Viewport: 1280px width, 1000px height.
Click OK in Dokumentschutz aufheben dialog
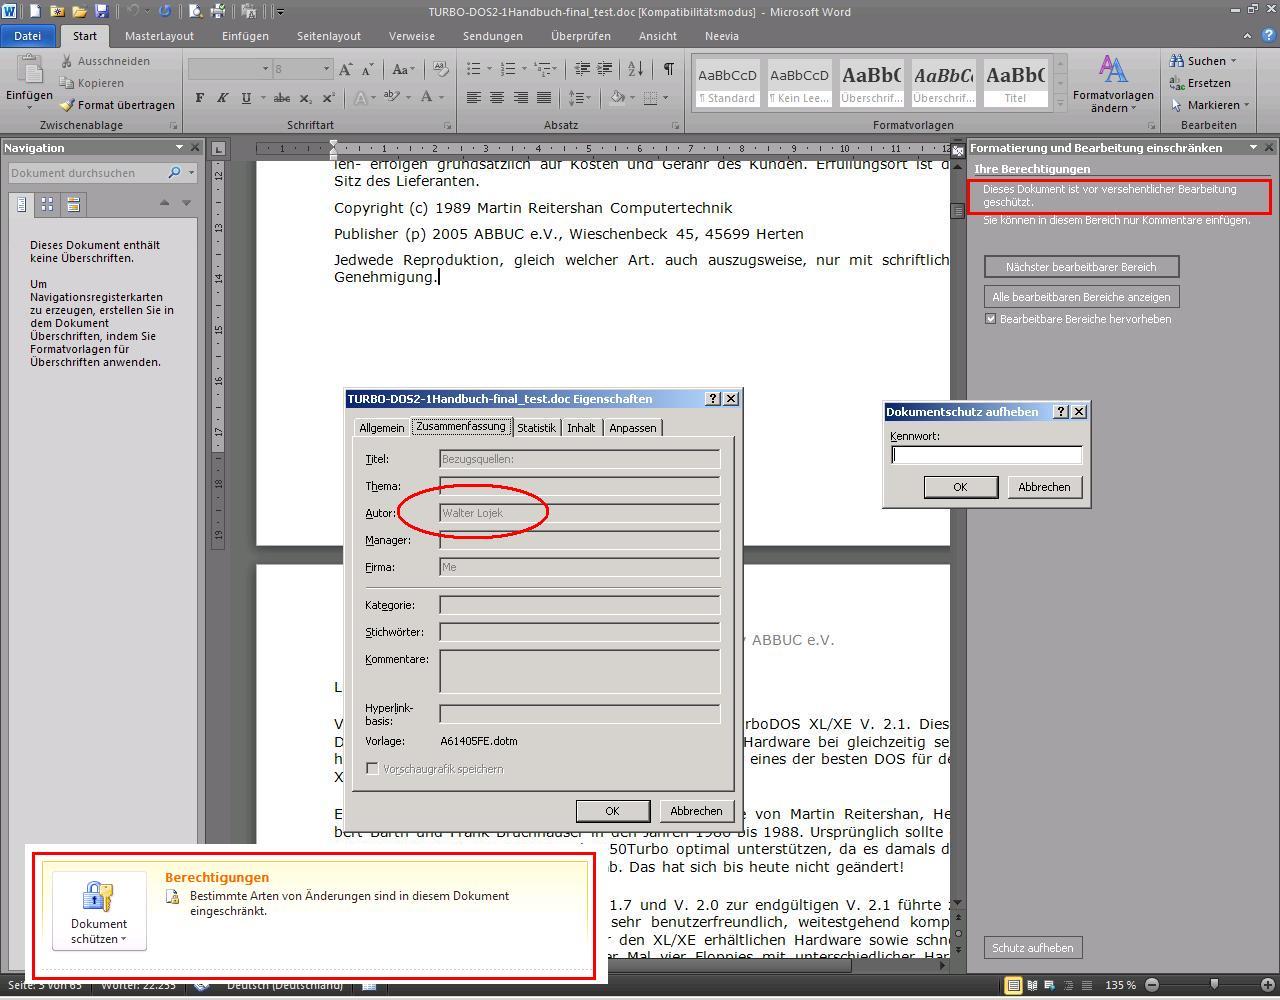click(960, 487)
